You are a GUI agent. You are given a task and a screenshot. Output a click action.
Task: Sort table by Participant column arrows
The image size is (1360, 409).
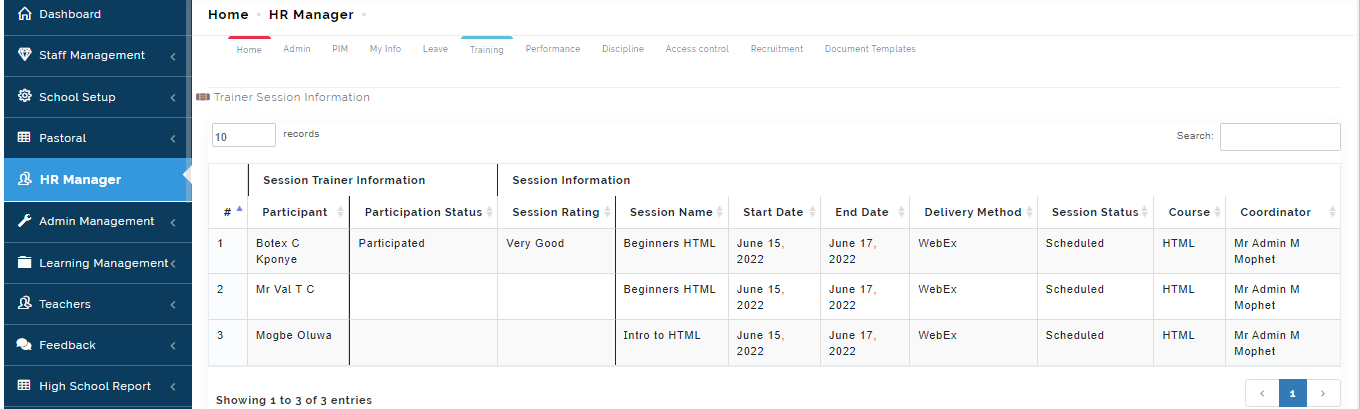coord(341,212)
